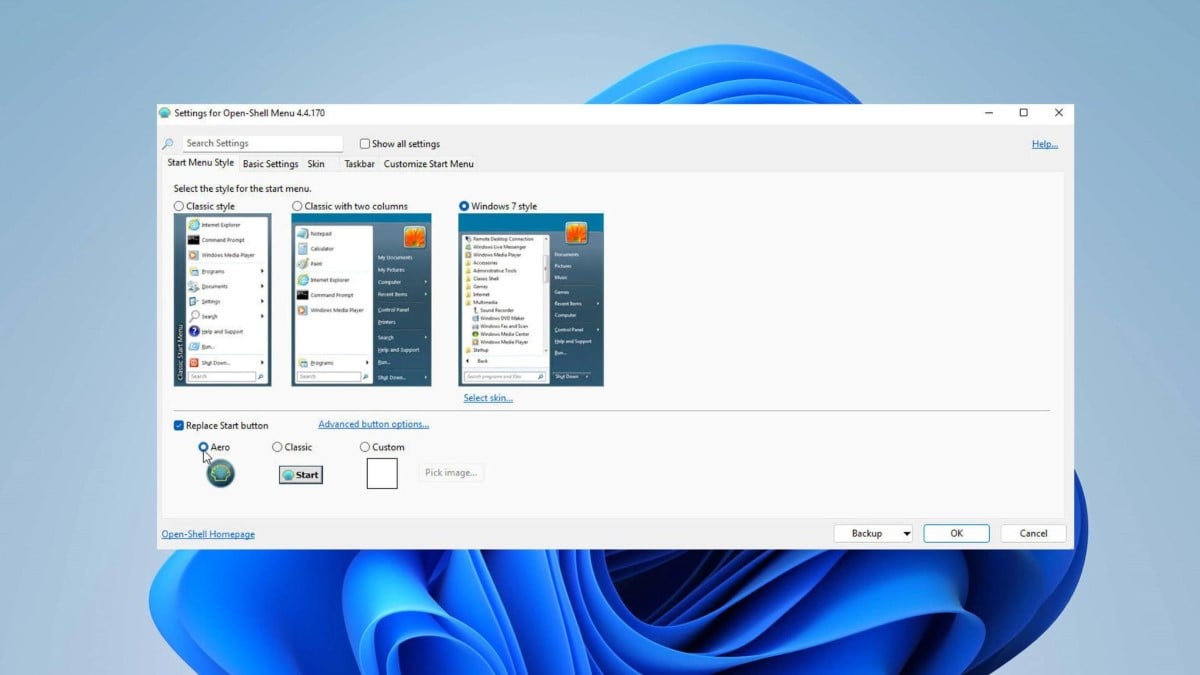Click the Windows DVD Maker icon in Windows 7 preview
The height and width of the screenshot is (675, 1200).
[476, 318]
